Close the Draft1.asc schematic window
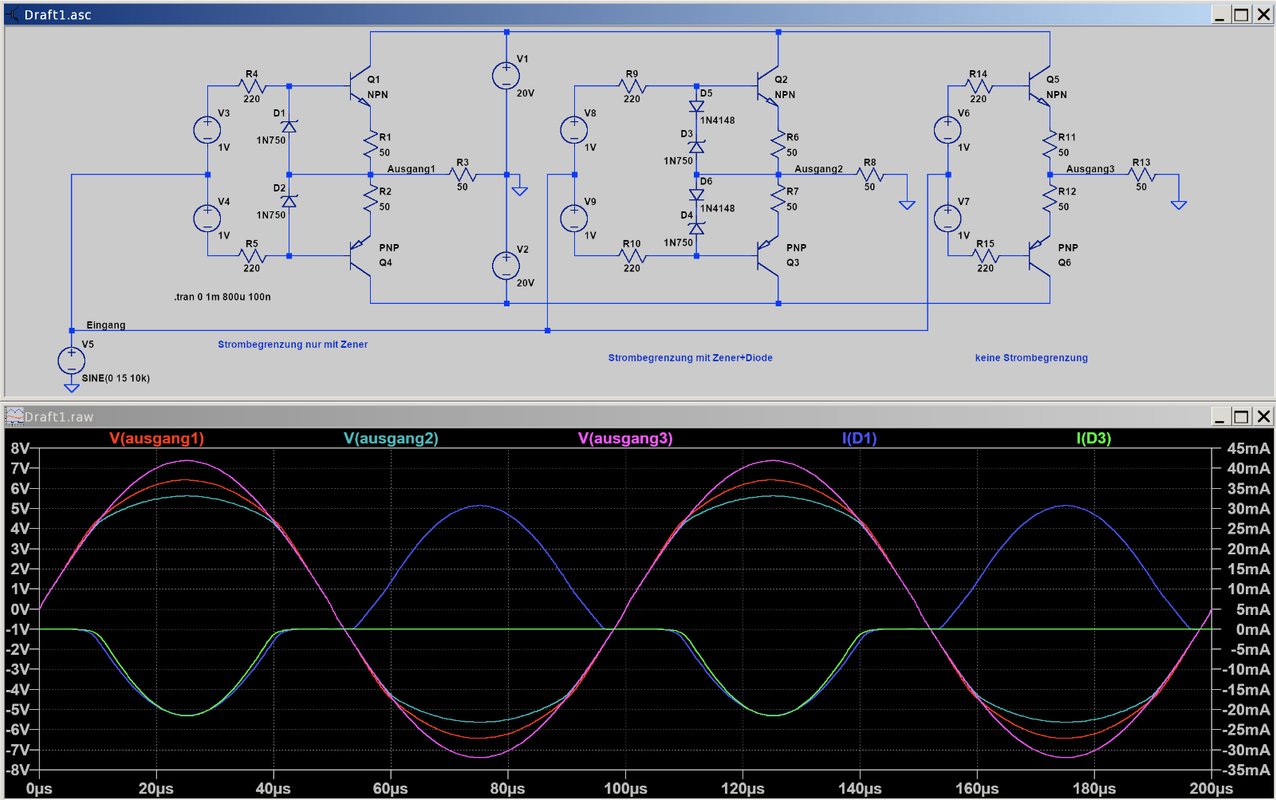Screen dimensions: 1276x800 1262,14
